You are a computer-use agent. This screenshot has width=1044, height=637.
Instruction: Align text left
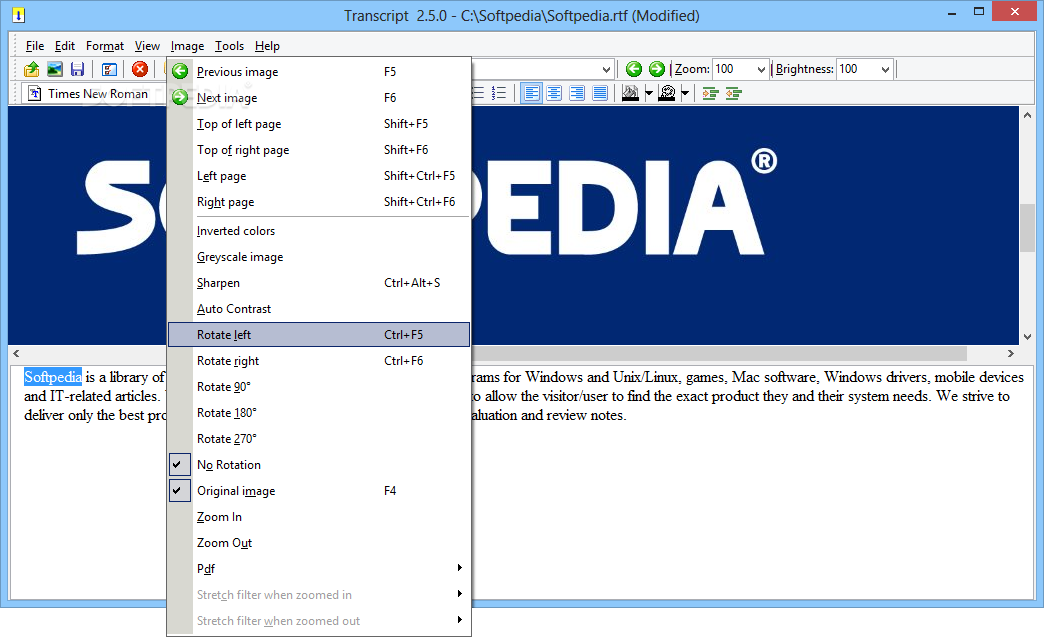[x=531, y=93]
